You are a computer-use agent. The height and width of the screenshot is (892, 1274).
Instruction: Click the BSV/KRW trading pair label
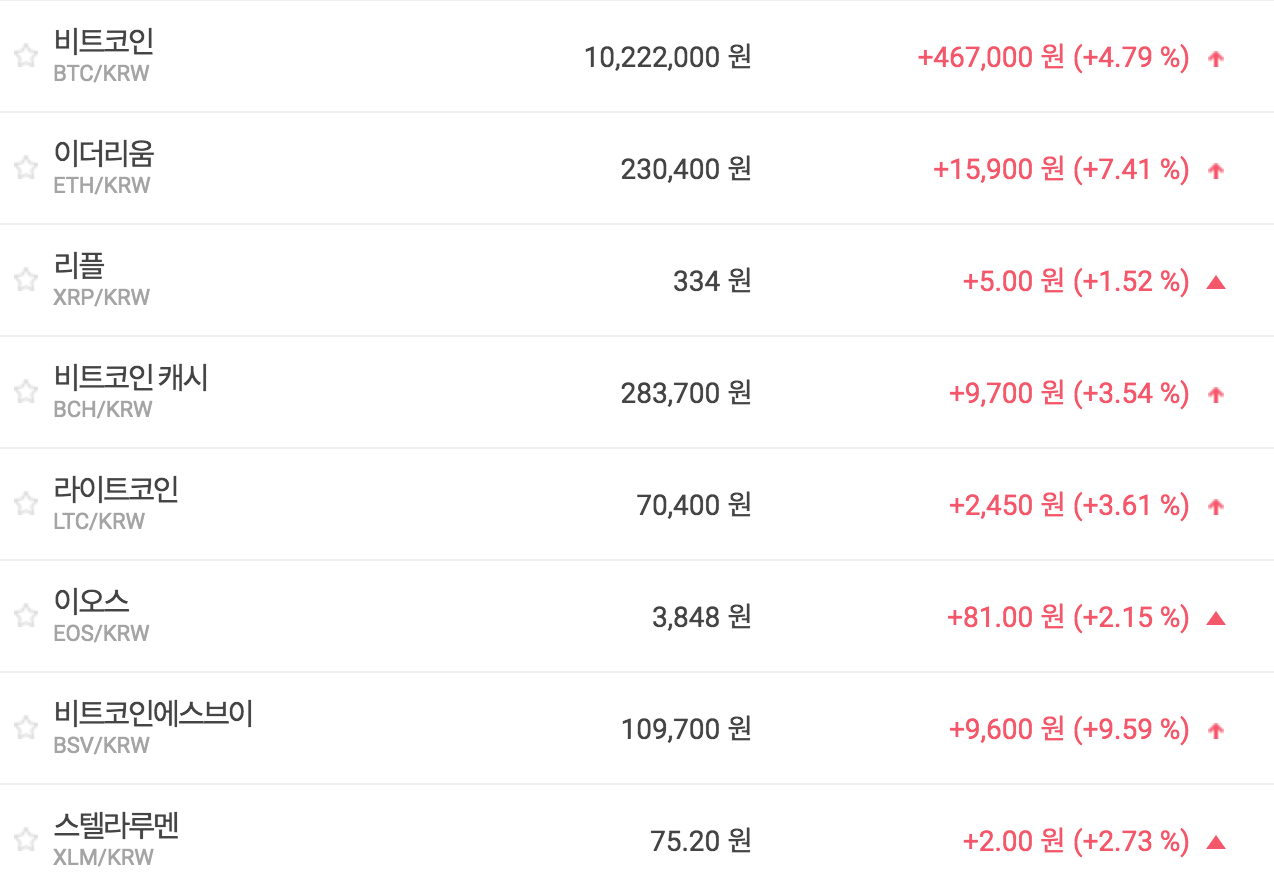point(102,745)
